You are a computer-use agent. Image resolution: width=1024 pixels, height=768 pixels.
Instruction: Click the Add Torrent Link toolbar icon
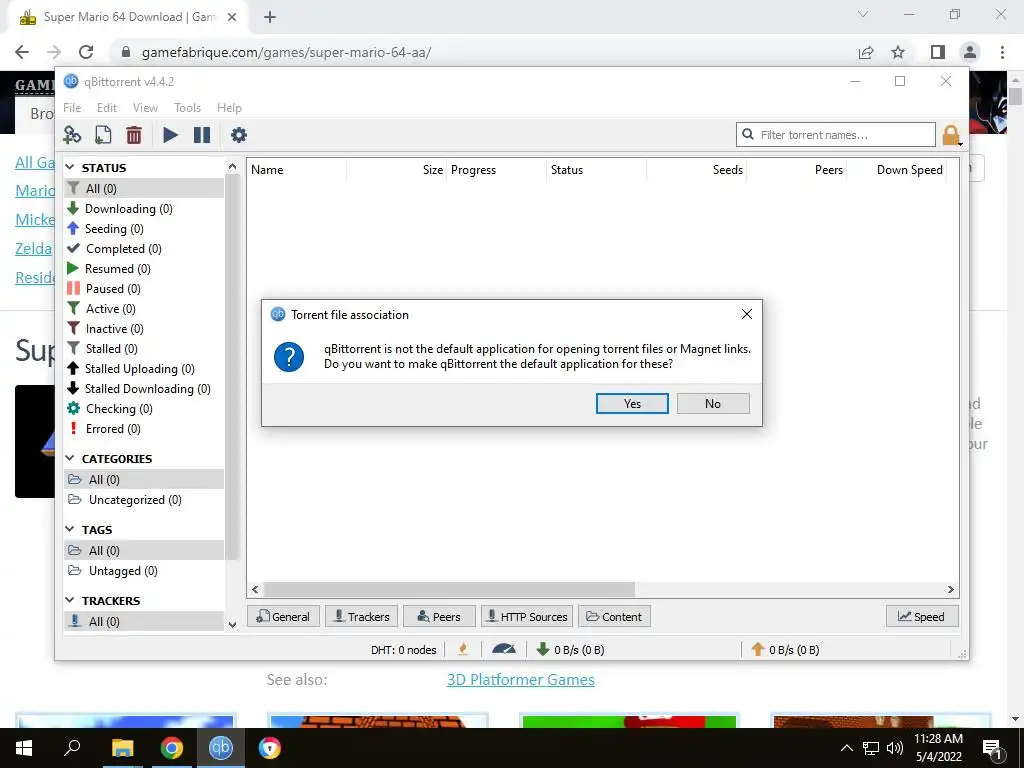click(72, 135)
